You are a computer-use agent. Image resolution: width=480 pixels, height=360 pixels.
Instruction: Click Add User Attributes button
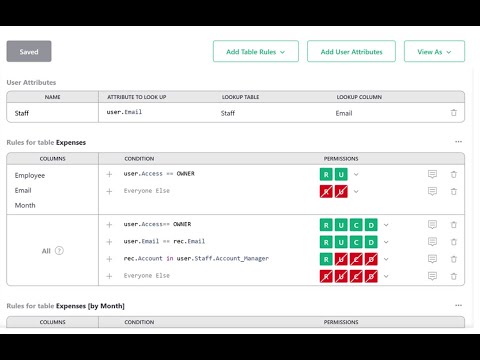click(351, 51)
